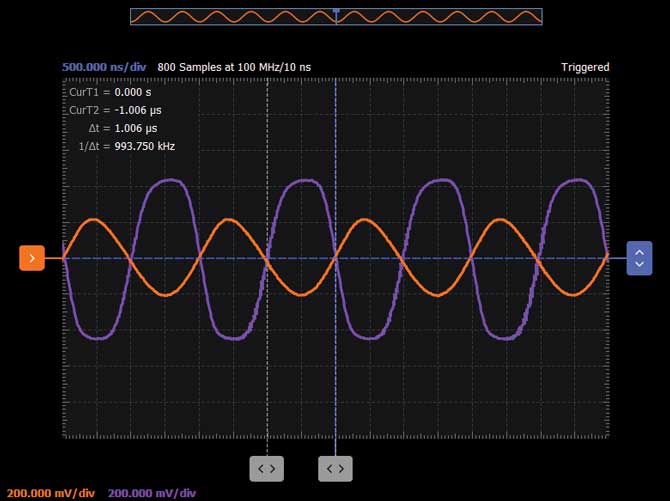Click the 800 Samples at 100 MHz label

pos(234,67)
